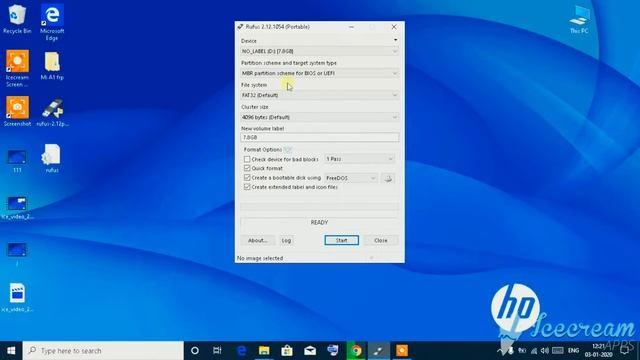The height and width of the screenshot is (360, 640).
Task: Select the This PC desktop icon
Action: [x=579, y=20]
